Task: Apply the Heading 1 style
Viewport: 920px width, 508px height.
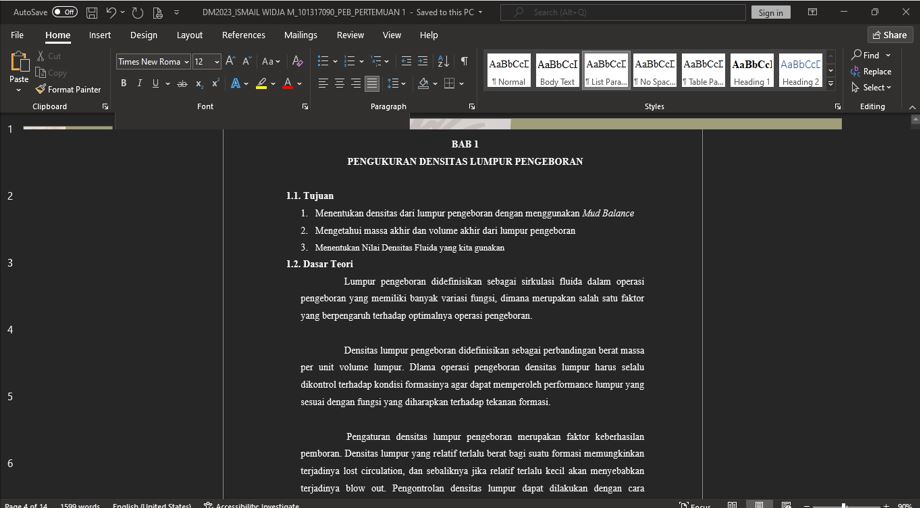Action: coord(752,70)
